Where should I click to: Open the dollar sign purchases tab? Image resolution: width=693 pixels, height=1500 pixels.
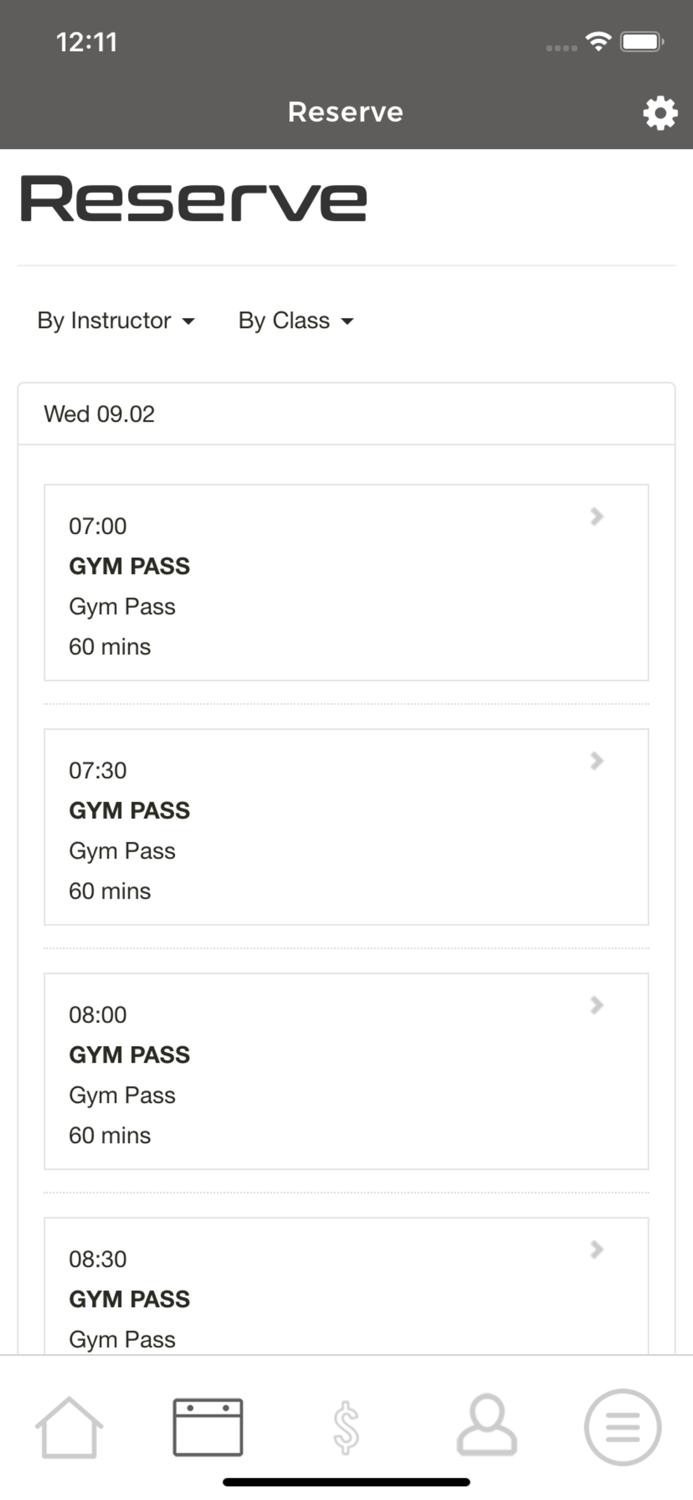346,1427
